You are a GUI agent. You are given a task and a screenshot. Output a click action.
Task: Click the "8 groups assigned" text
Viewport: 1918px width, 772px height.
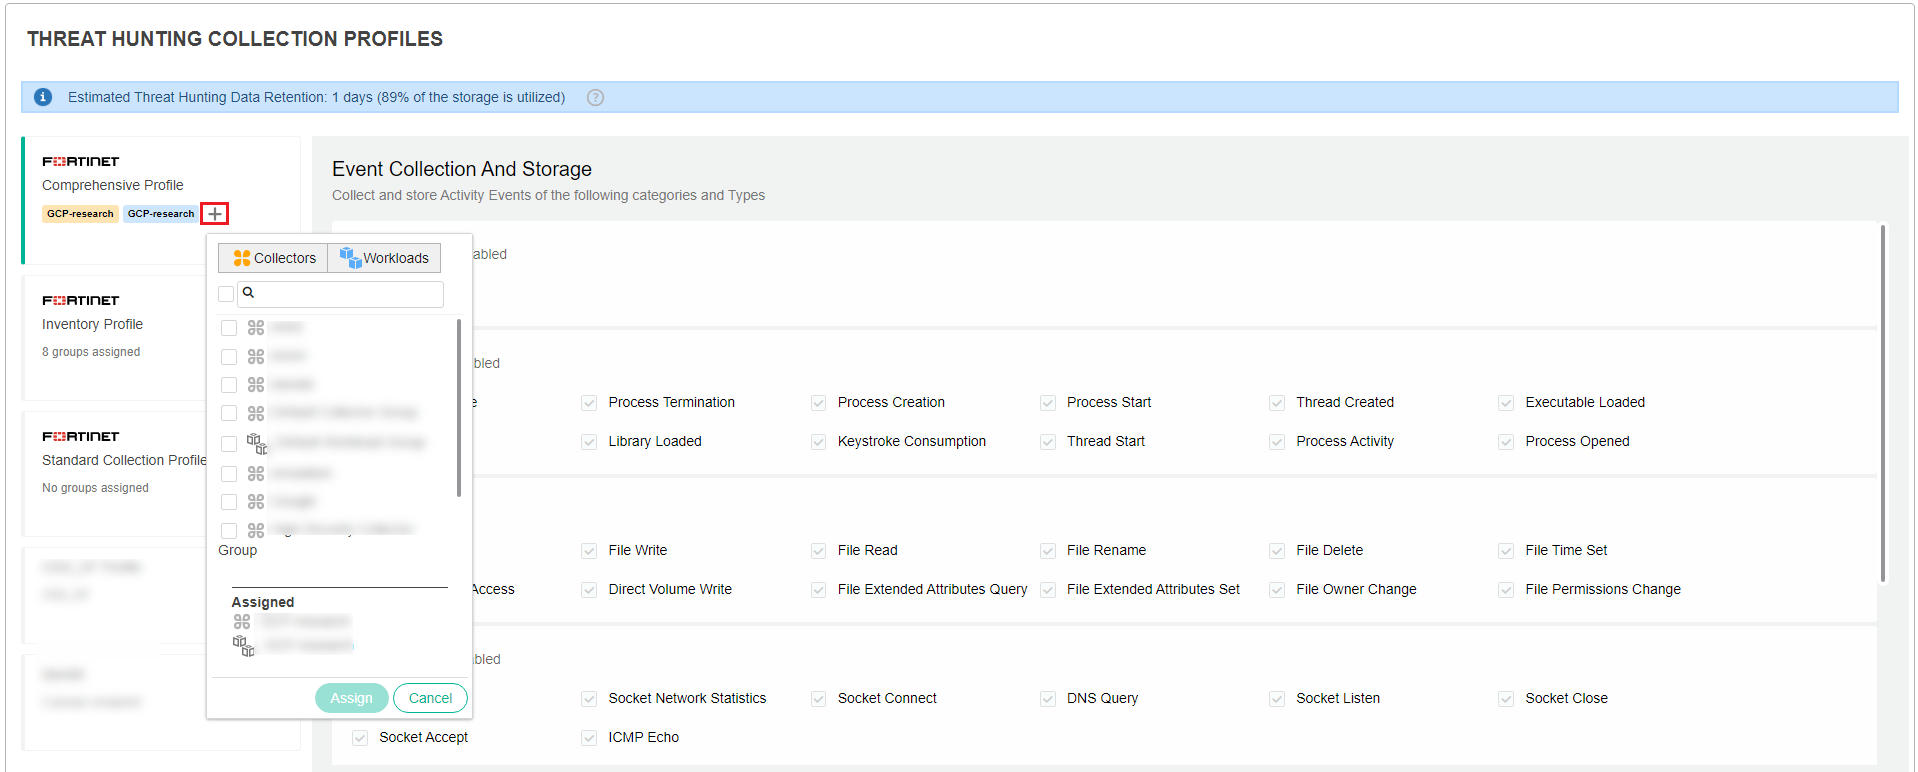(x=91, y=352)
